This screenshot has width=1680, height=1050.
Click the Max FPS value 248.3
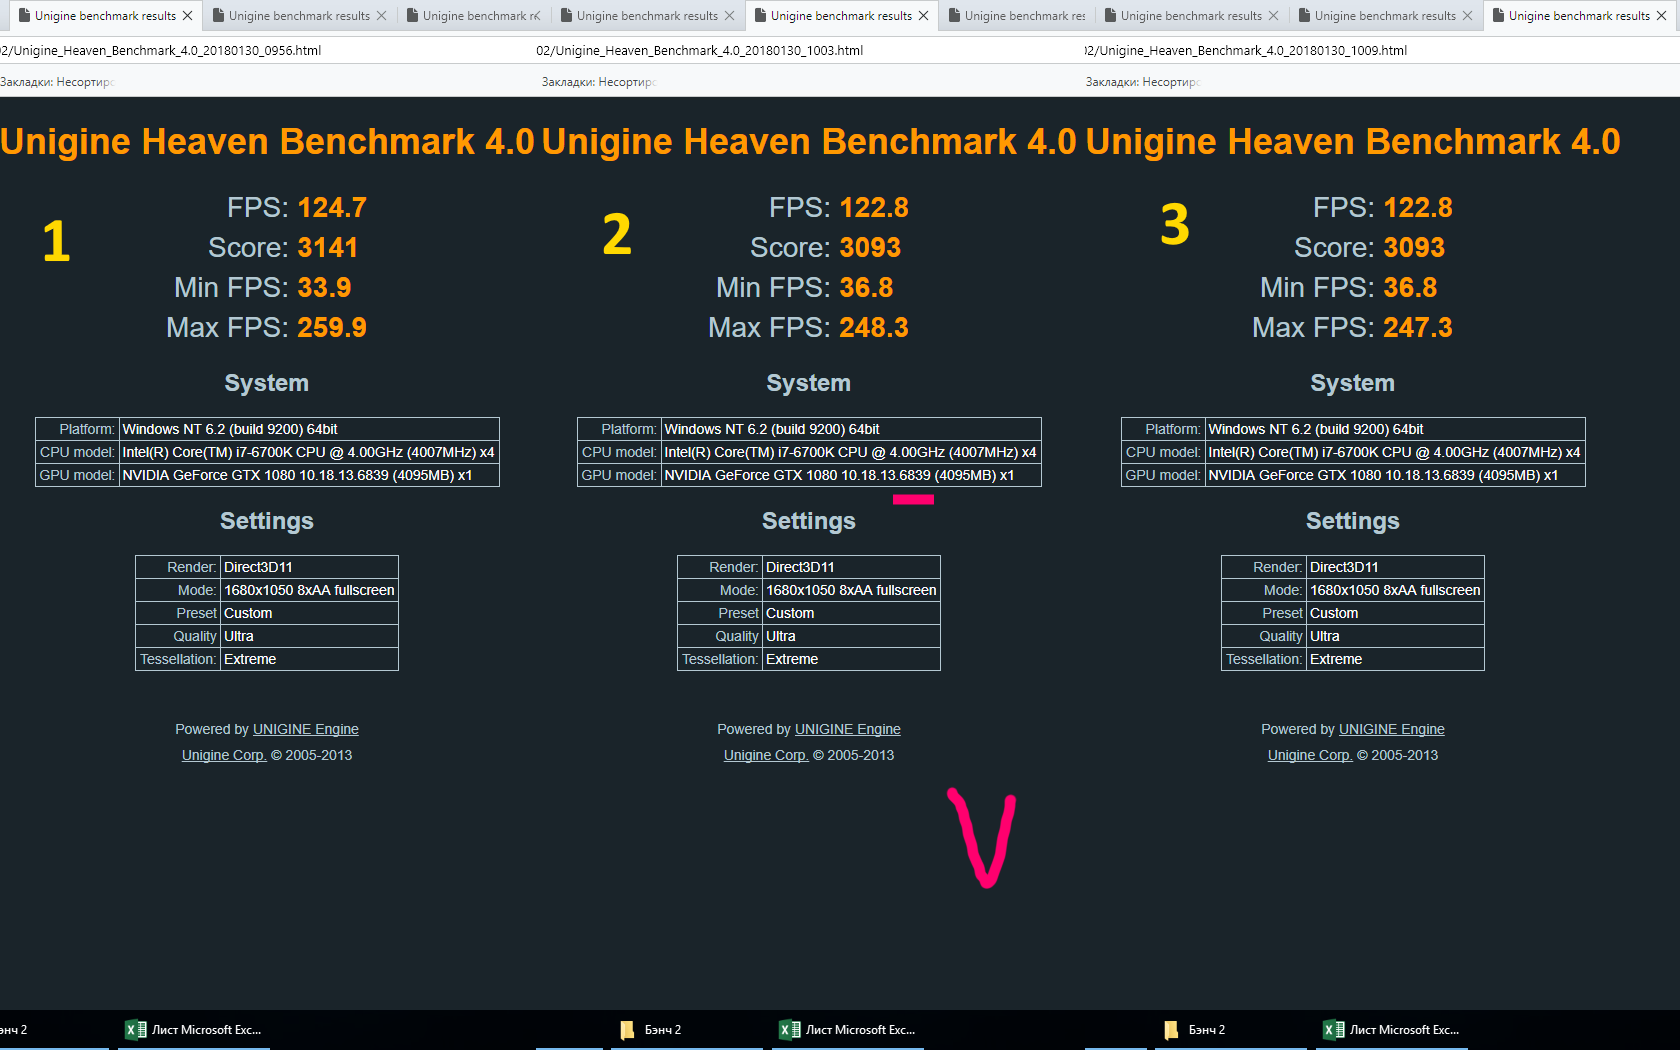click(874, 328)
